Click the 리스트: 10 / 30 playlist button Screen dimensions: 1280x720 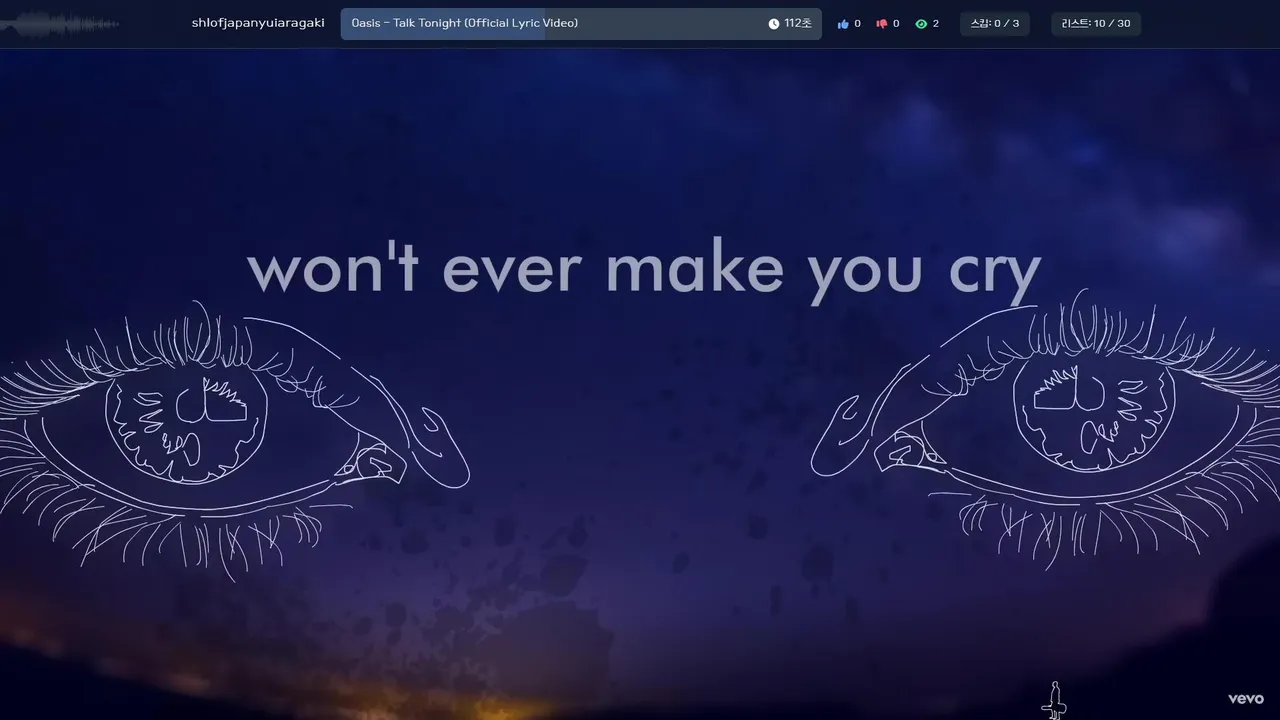tap(1096, 24)
